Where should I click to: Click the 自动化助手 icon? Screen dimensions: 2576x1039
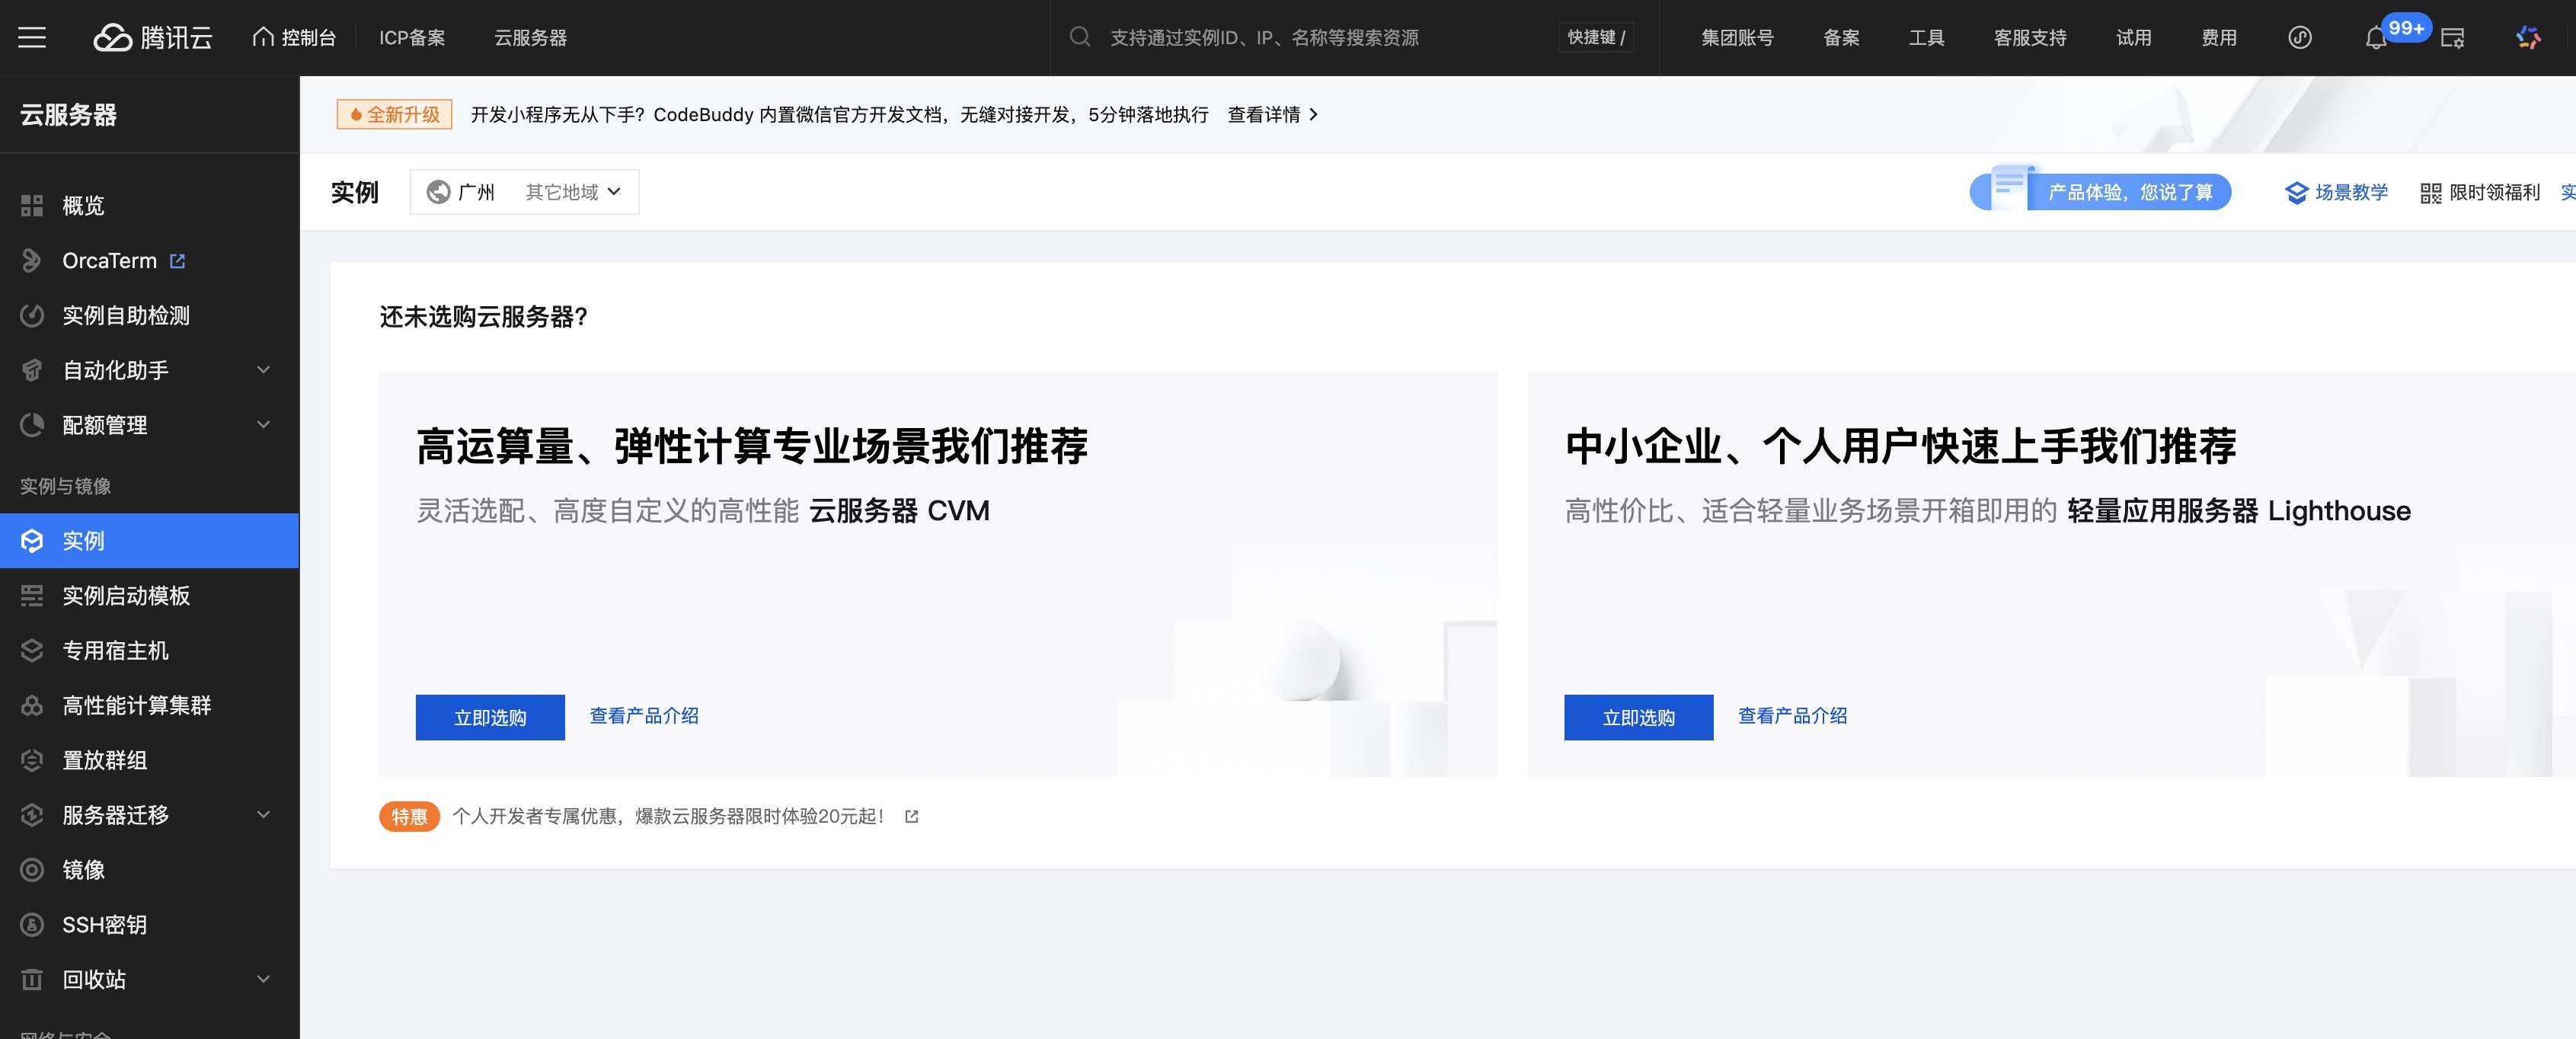(32, 371)
